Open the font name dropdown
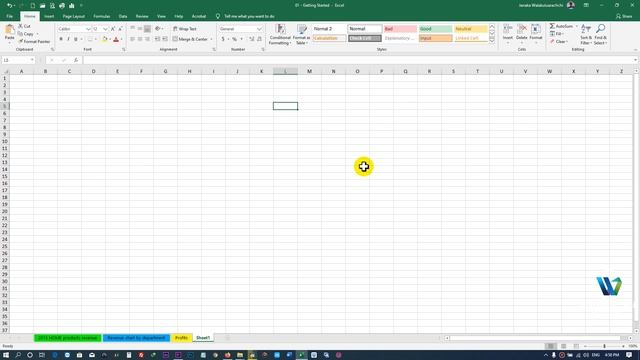The image size is (640, 360). click(88, 29)
